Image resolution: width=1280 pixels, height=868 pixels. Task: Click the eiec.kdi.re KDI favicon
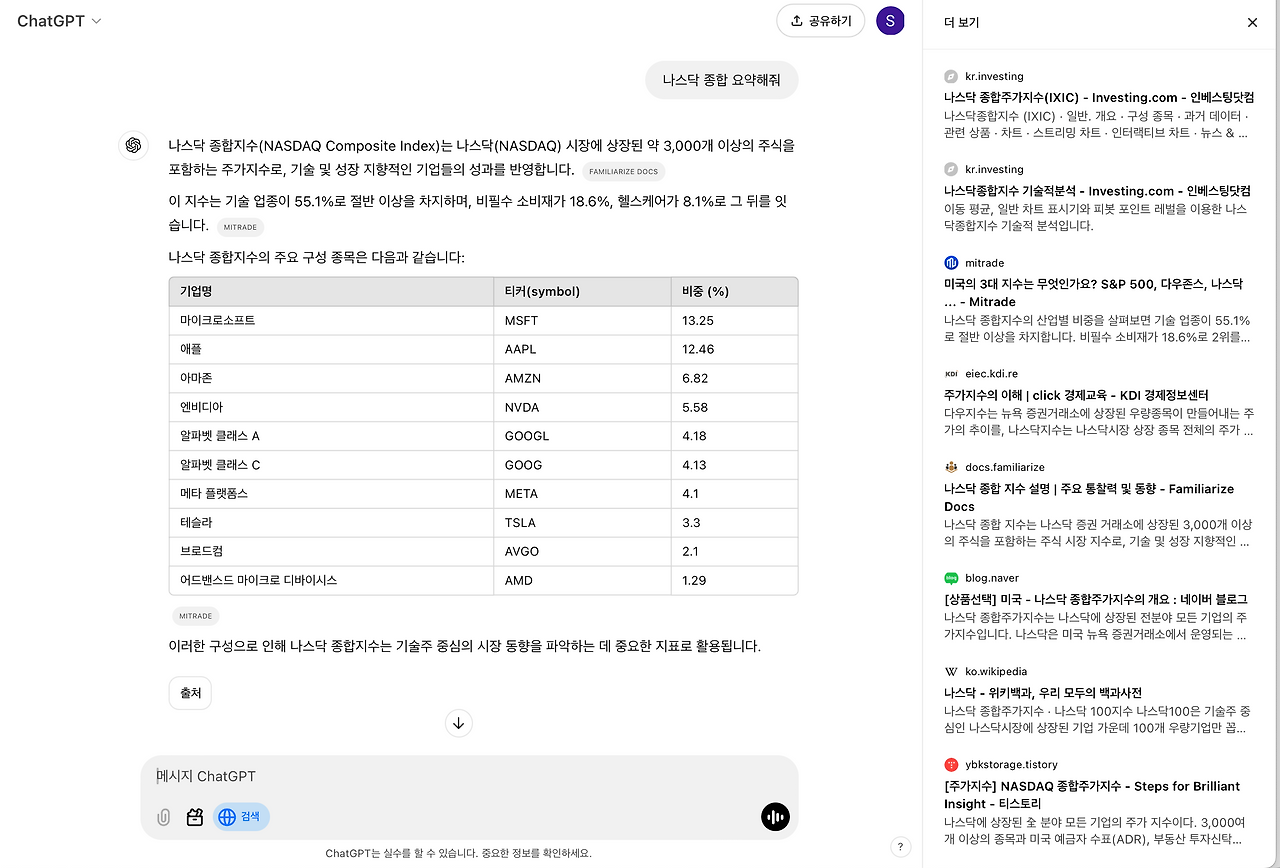(951, 374)
